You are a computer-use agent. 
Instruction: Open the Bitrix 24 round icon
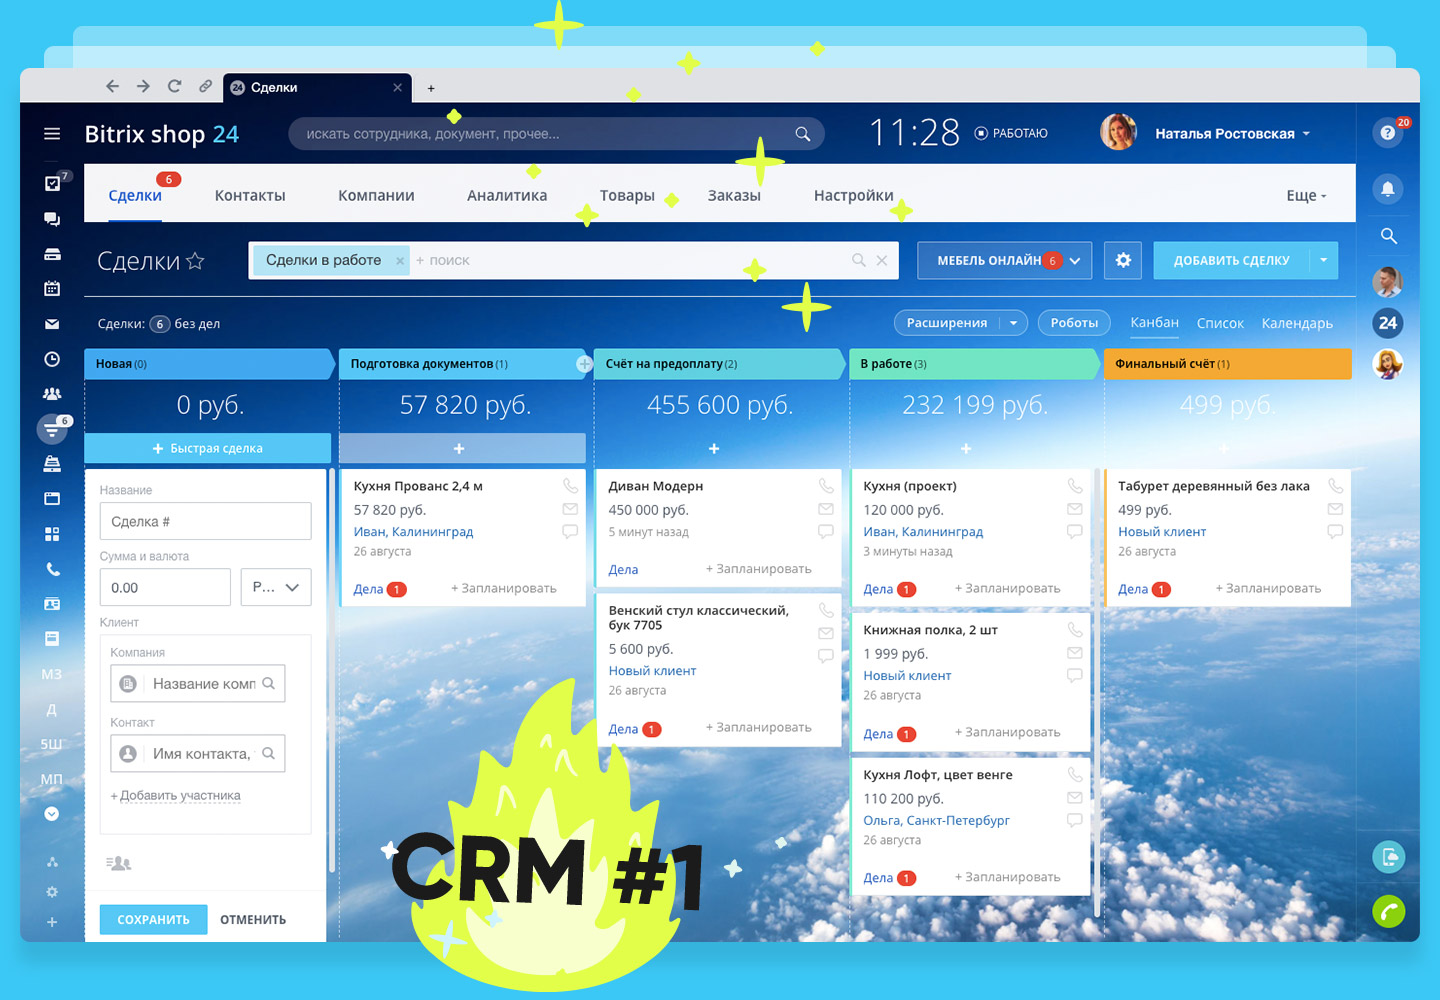click(1388, 323)
